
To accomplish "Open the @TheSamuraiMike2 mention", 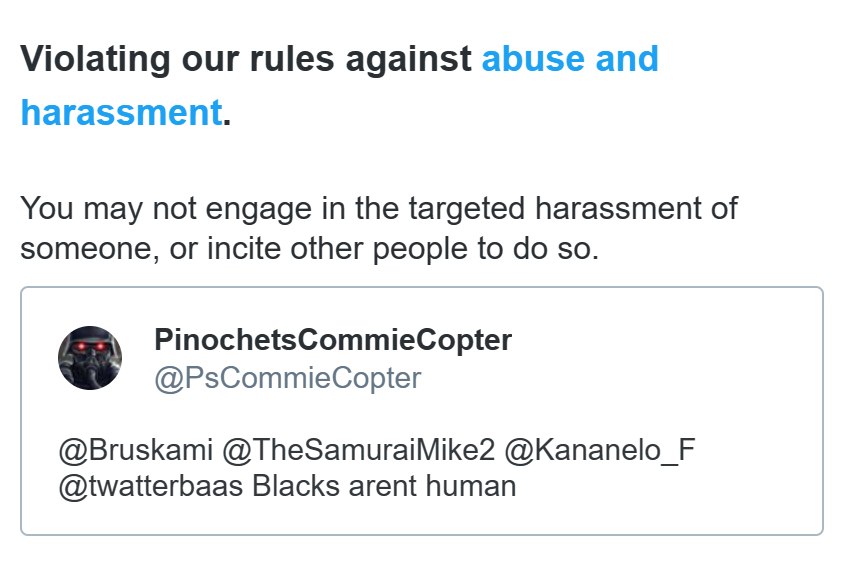I will (x=358, y=450).
